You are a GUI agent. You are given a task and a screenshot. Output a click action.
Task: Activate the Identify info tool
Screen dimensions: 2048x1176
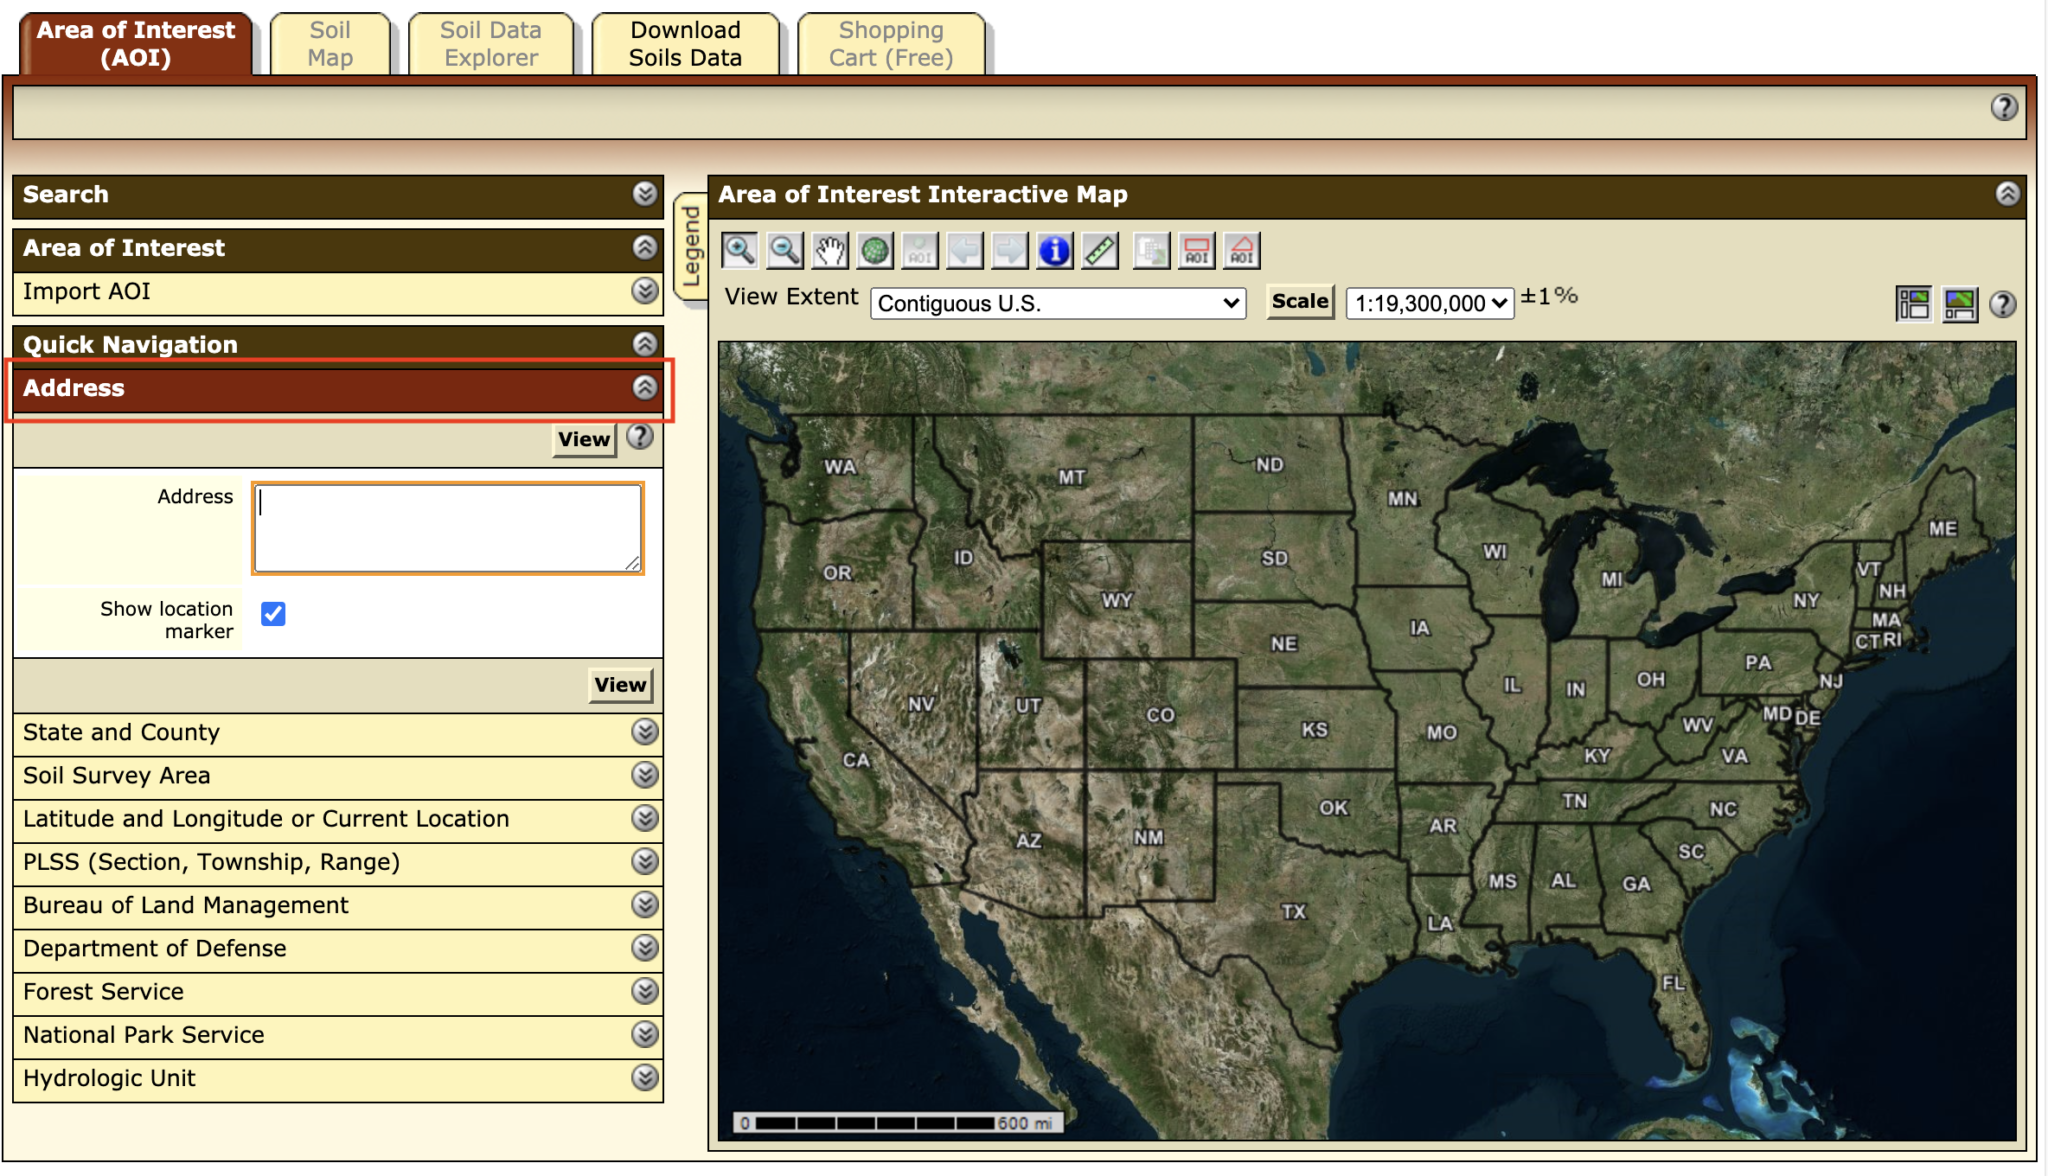coord(1054,250)
